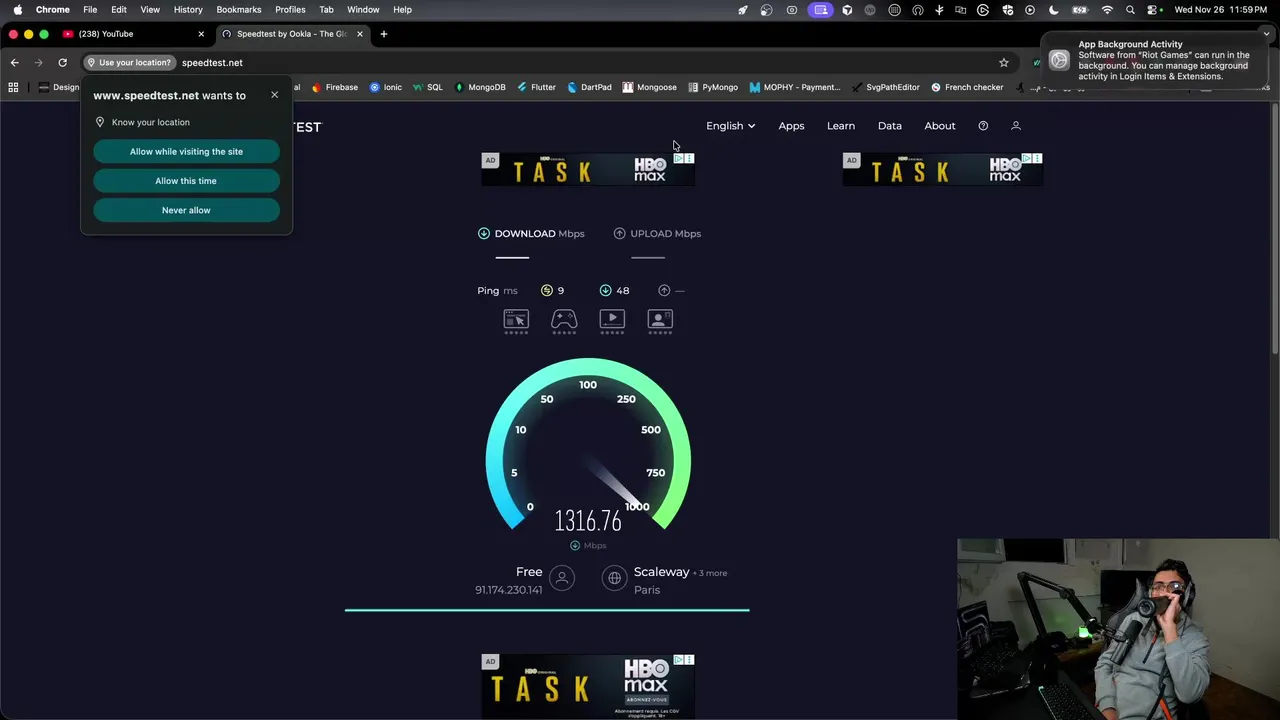Click the 'Use your location?' chip
This screenshot has width=1280, height=720.
(128, 62)
